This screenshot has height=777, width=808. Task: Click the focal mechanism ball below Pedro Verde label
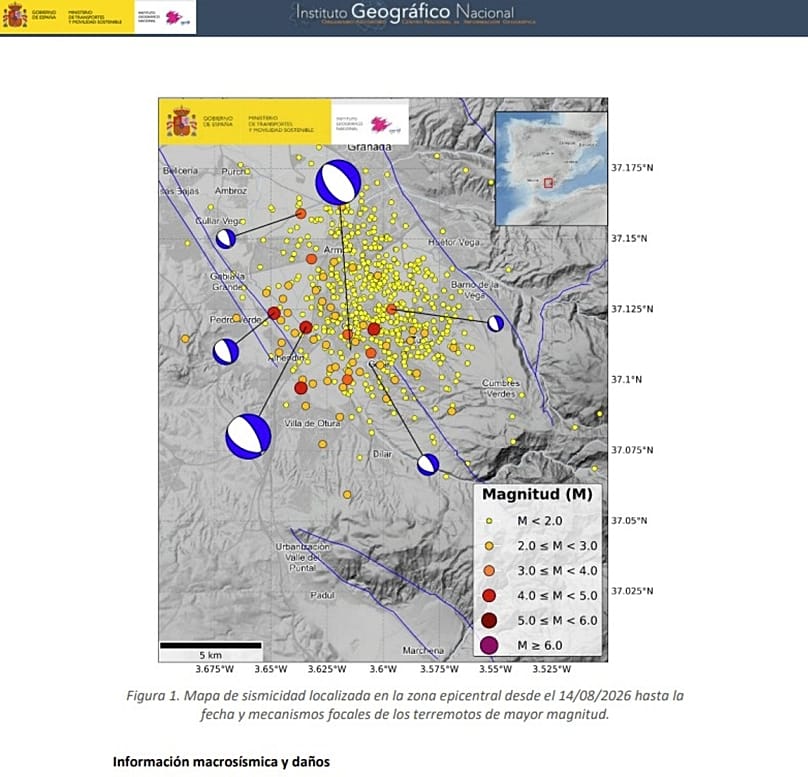[x=226, y=352]
